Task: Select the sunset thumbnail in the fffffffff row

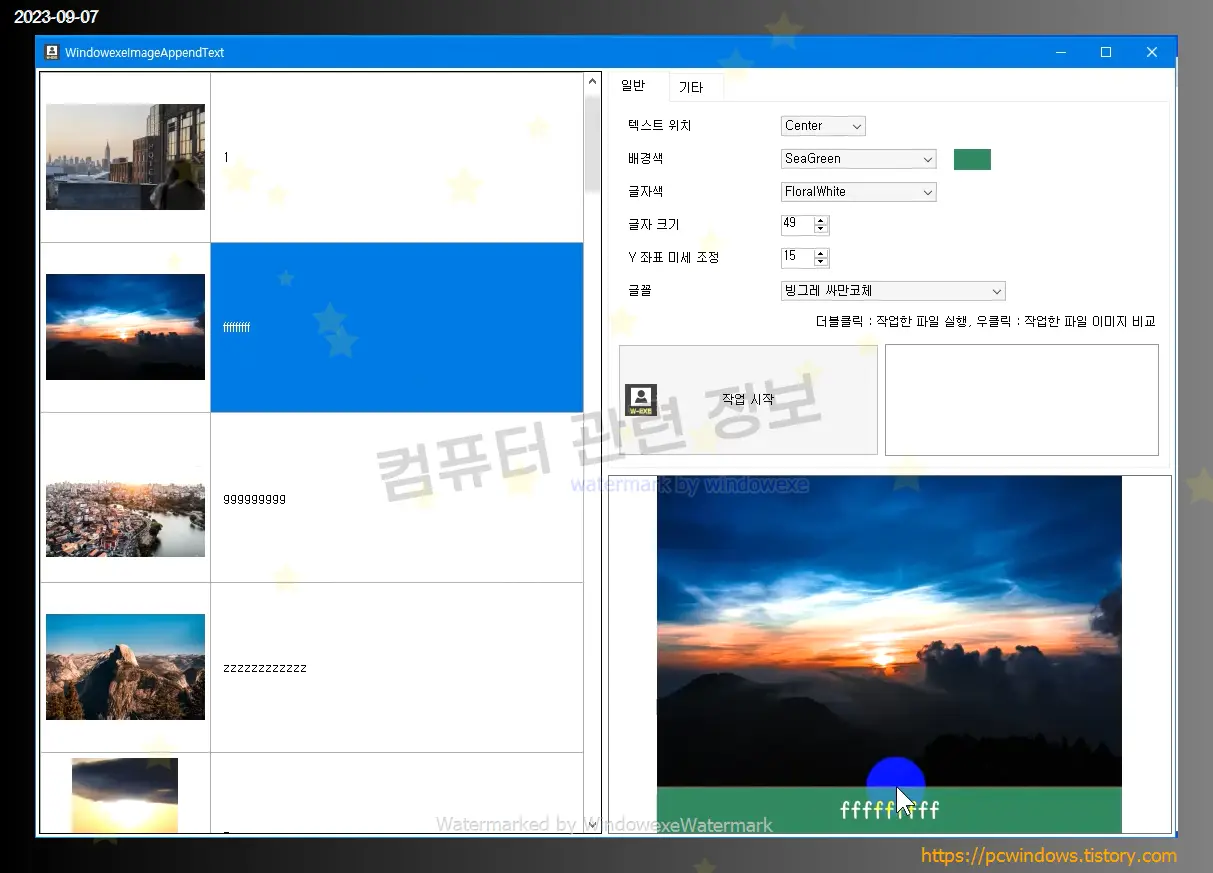Action: (125, 327)
